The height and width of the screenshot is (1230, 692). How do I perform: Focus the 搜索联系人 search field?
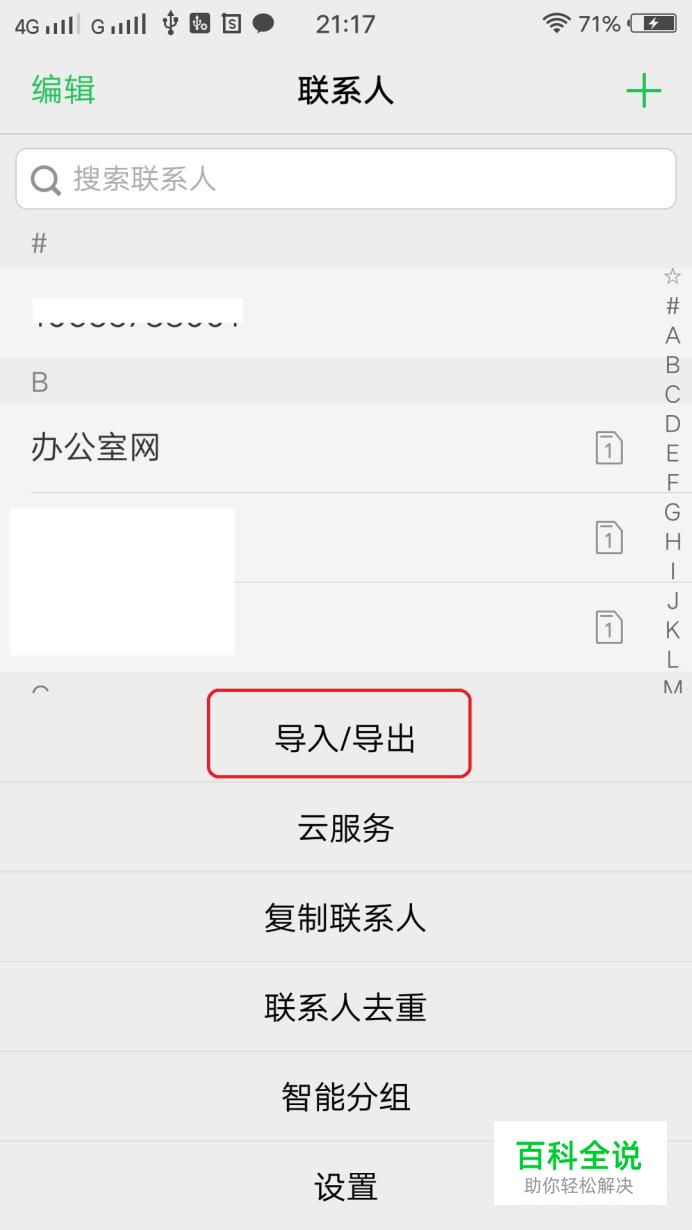click(x=346, y=179)
